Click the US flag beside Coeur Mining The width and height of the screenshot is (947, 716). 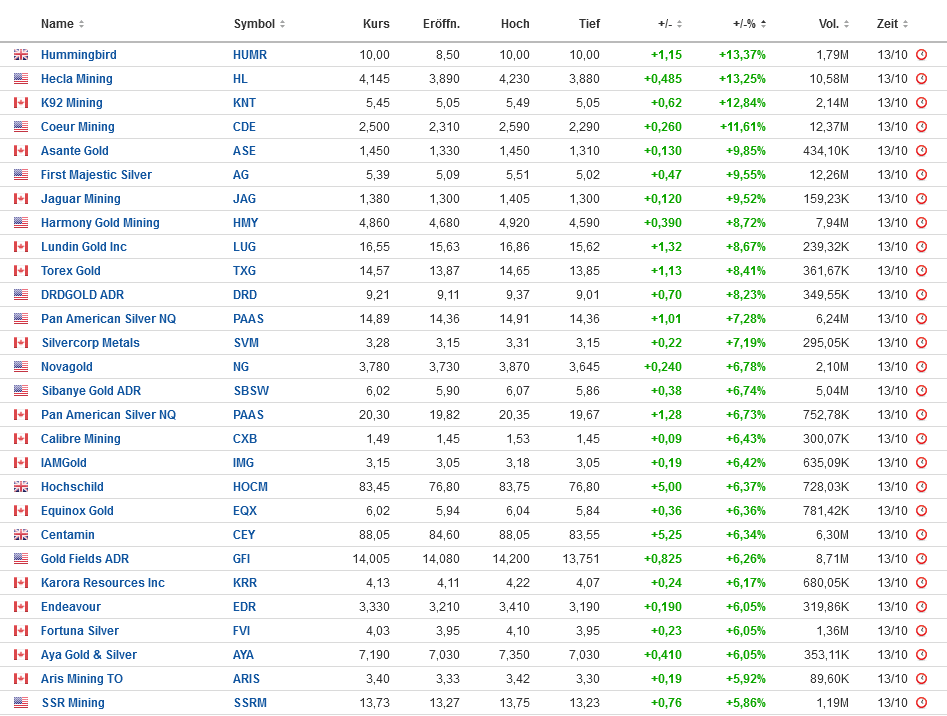click(x=21, y=127)
